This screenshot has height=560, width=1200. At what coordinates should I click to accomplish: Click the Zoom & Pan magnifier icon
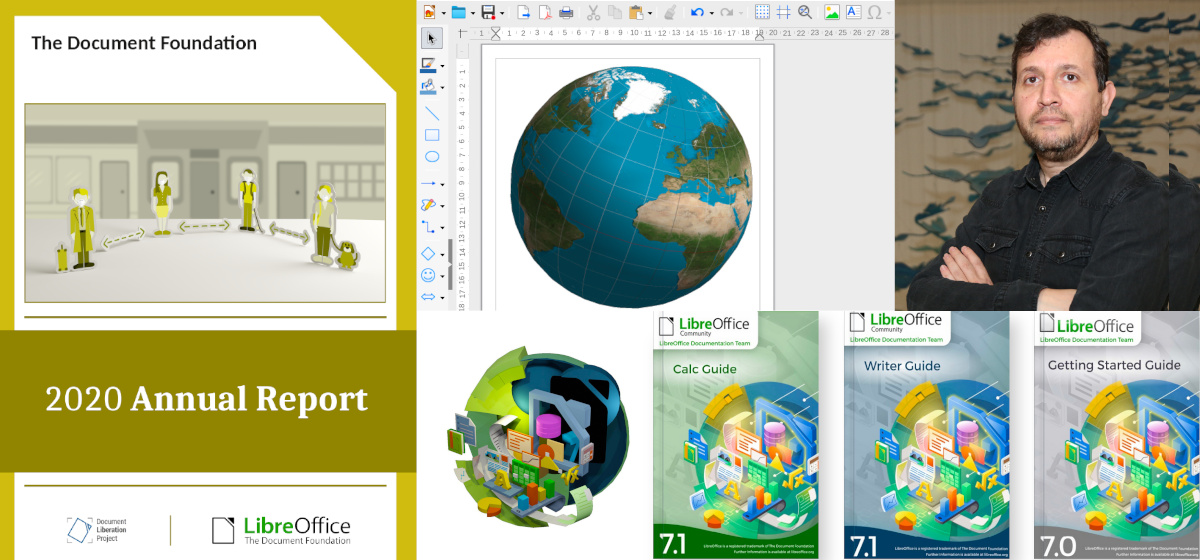pos(805,12)
